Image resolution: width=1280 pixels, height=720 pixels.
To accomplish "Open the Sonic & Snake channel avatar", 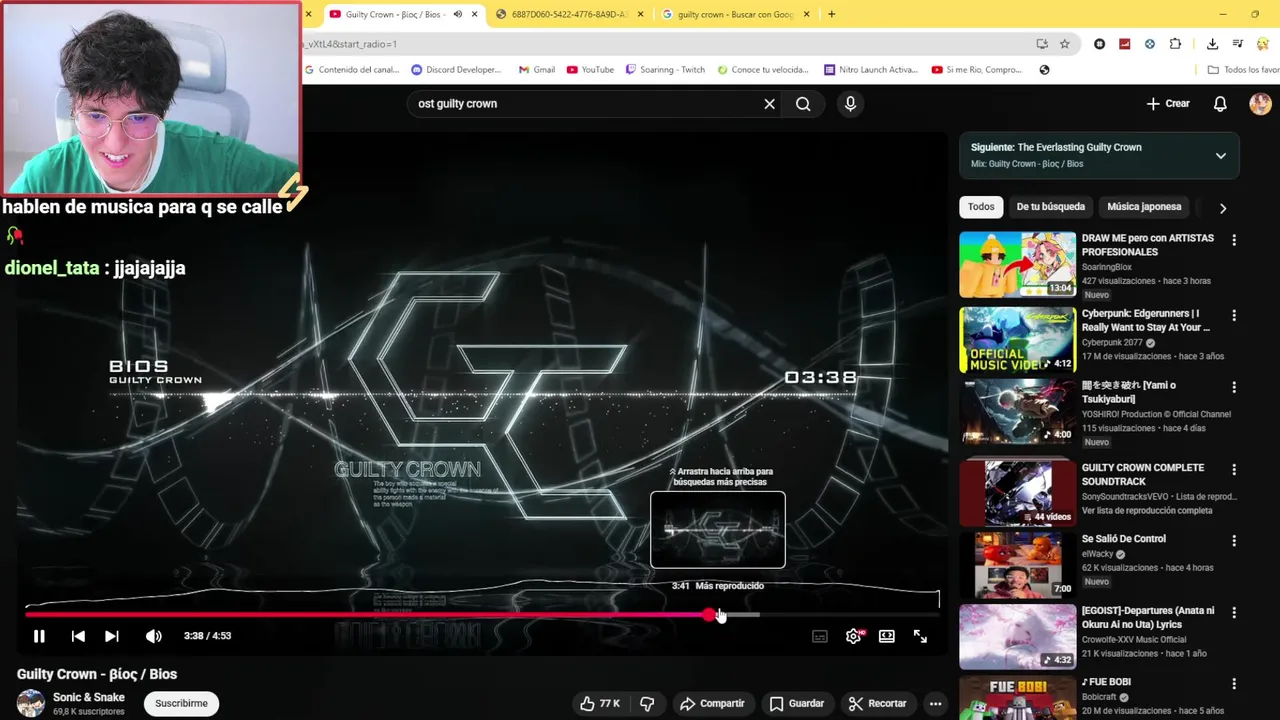I will point(31,703).
